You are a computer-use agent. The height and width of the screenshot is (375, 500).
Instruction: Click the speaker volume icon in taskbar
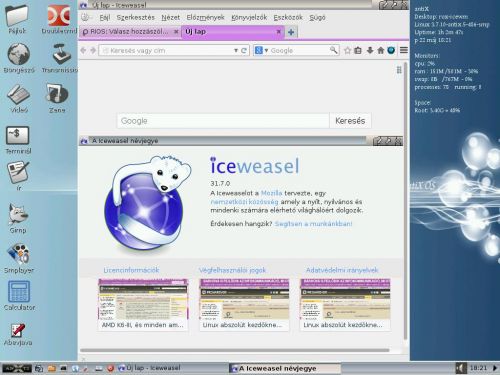461,368
